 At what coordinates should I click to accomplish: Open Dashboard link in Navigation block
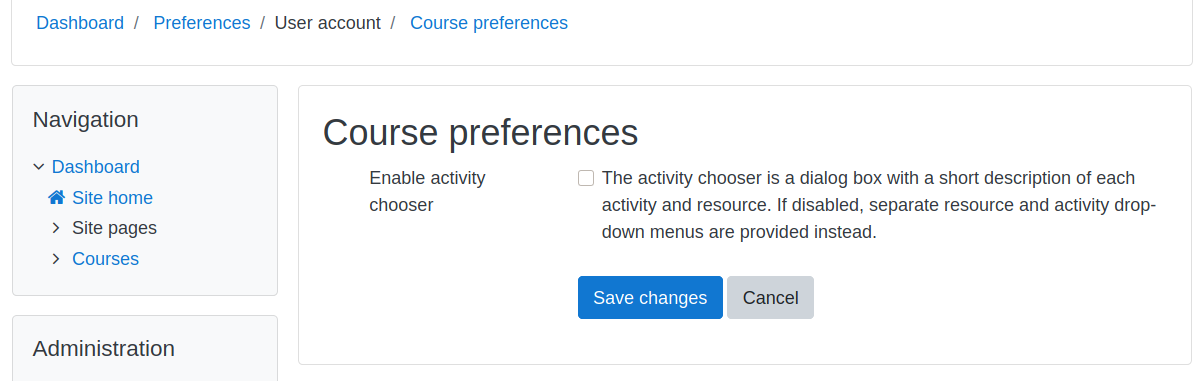pyautogui.click(x=96, y=167)
